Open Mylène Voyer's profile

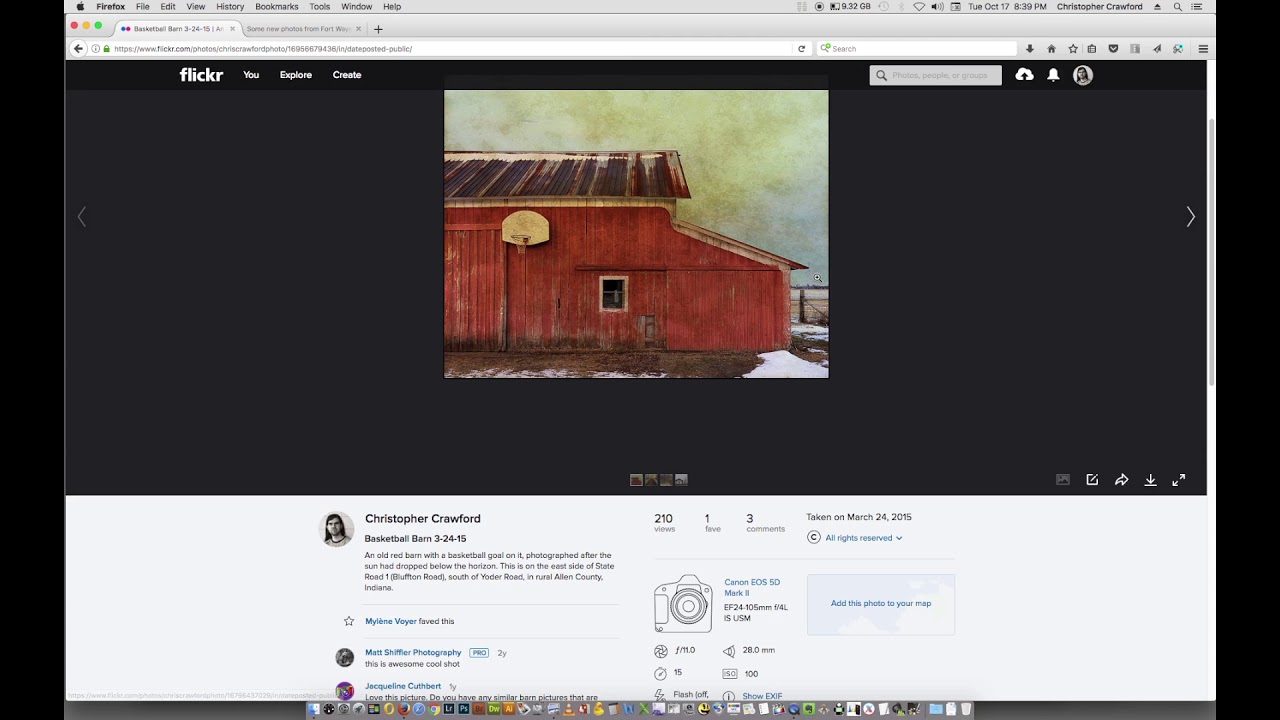point(391,621)
